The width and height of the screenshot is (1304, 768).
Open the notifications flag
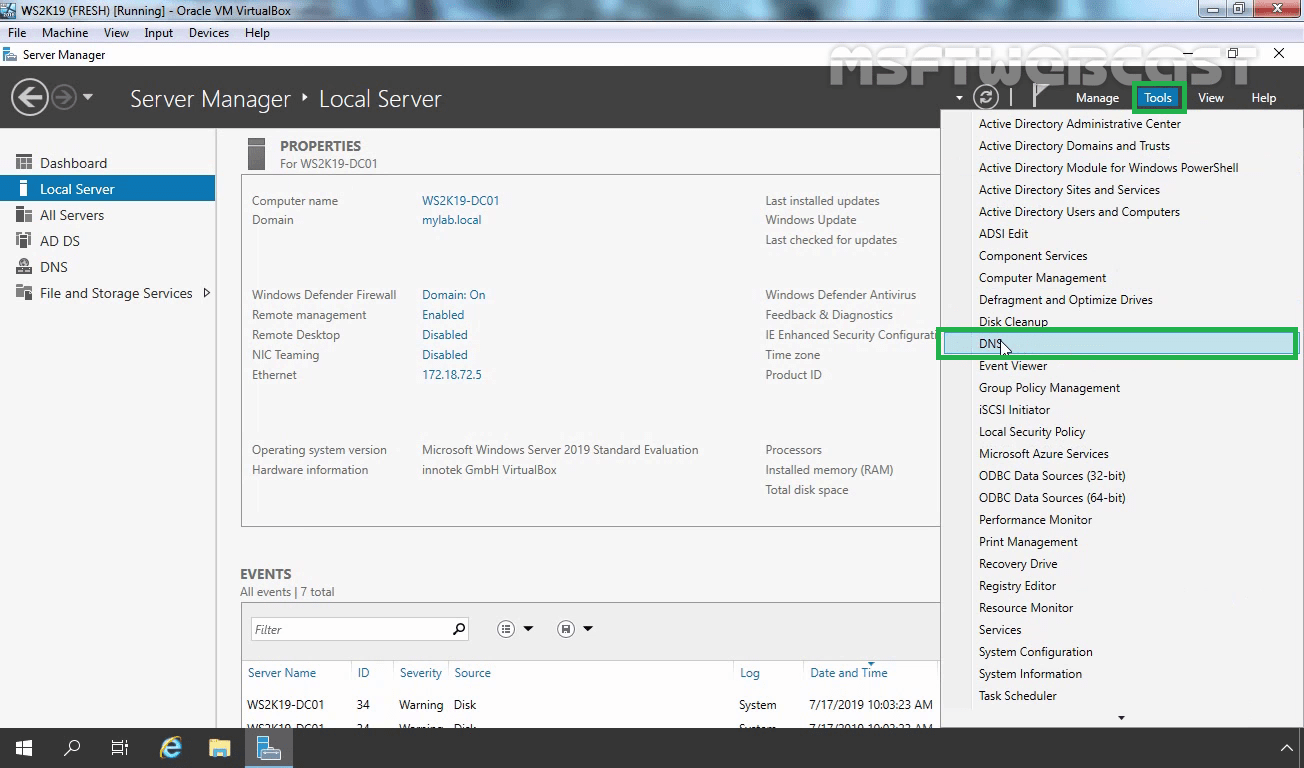pos(1041,96)
